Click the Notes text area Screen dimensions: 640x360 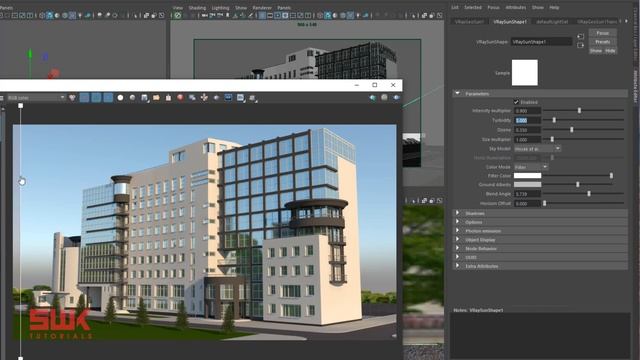coord(540,336)
